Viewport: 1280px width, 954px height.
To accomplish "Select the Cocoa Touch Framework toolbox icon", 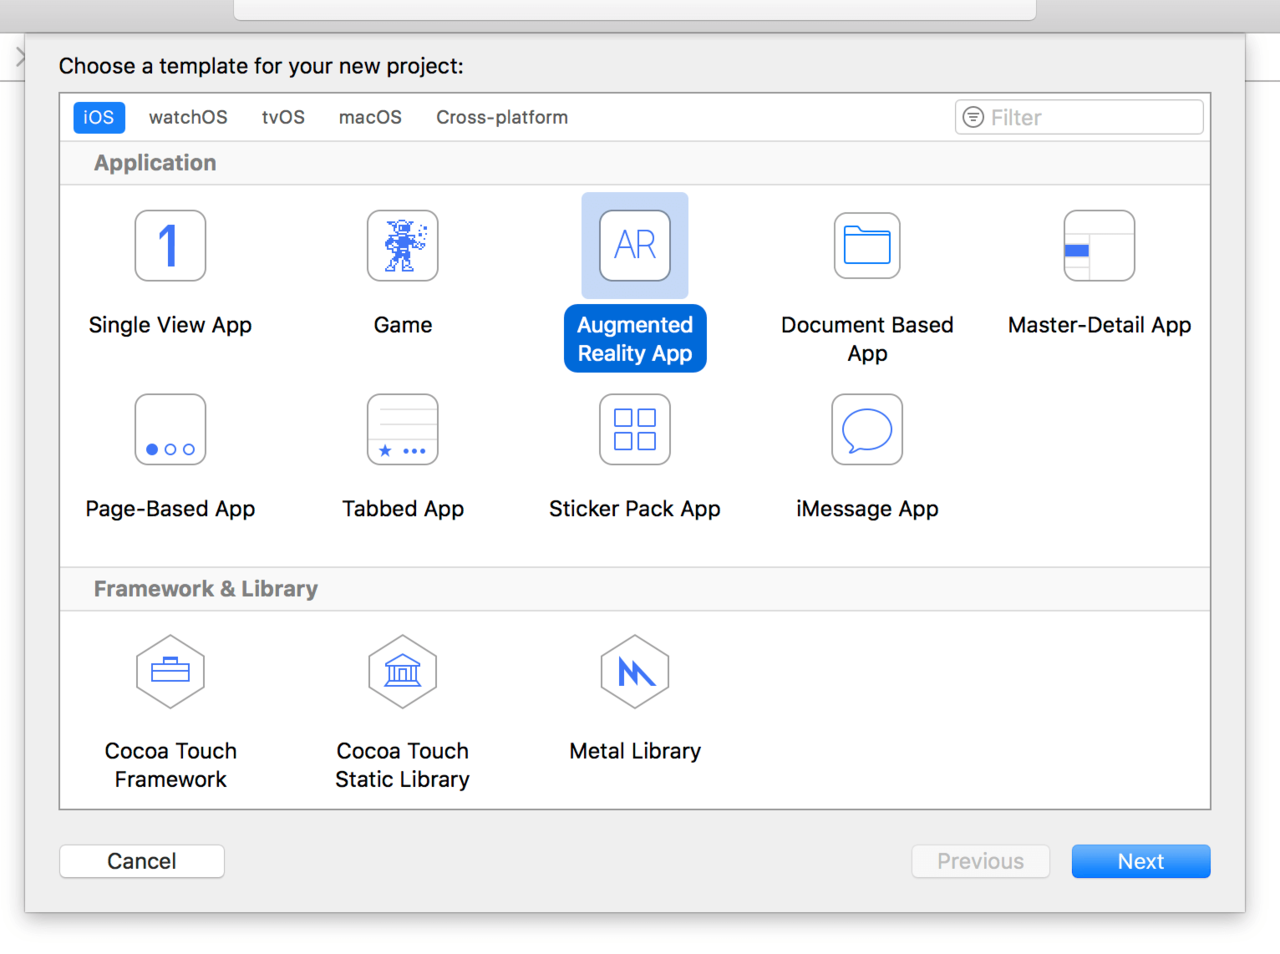I will [x=170, y=671].
